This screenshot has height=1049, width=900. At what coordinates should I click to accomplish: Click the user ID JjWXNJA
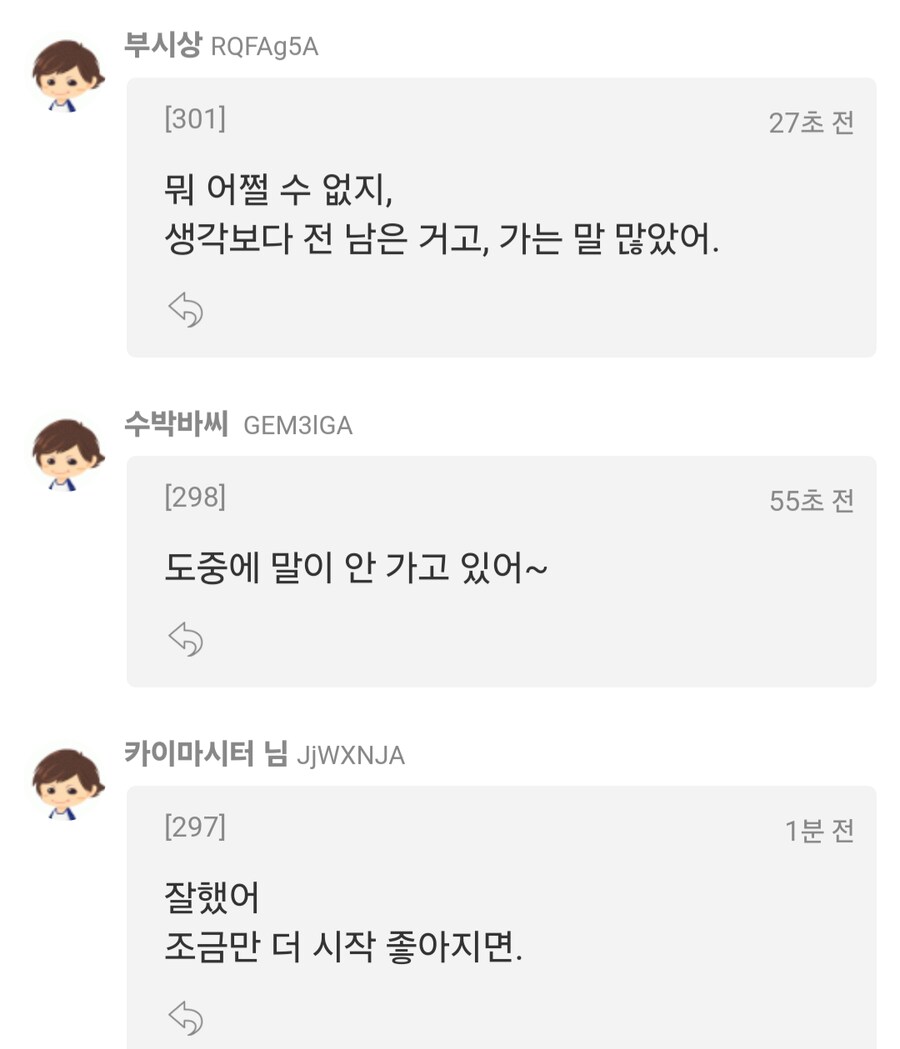tap(351, 755)
